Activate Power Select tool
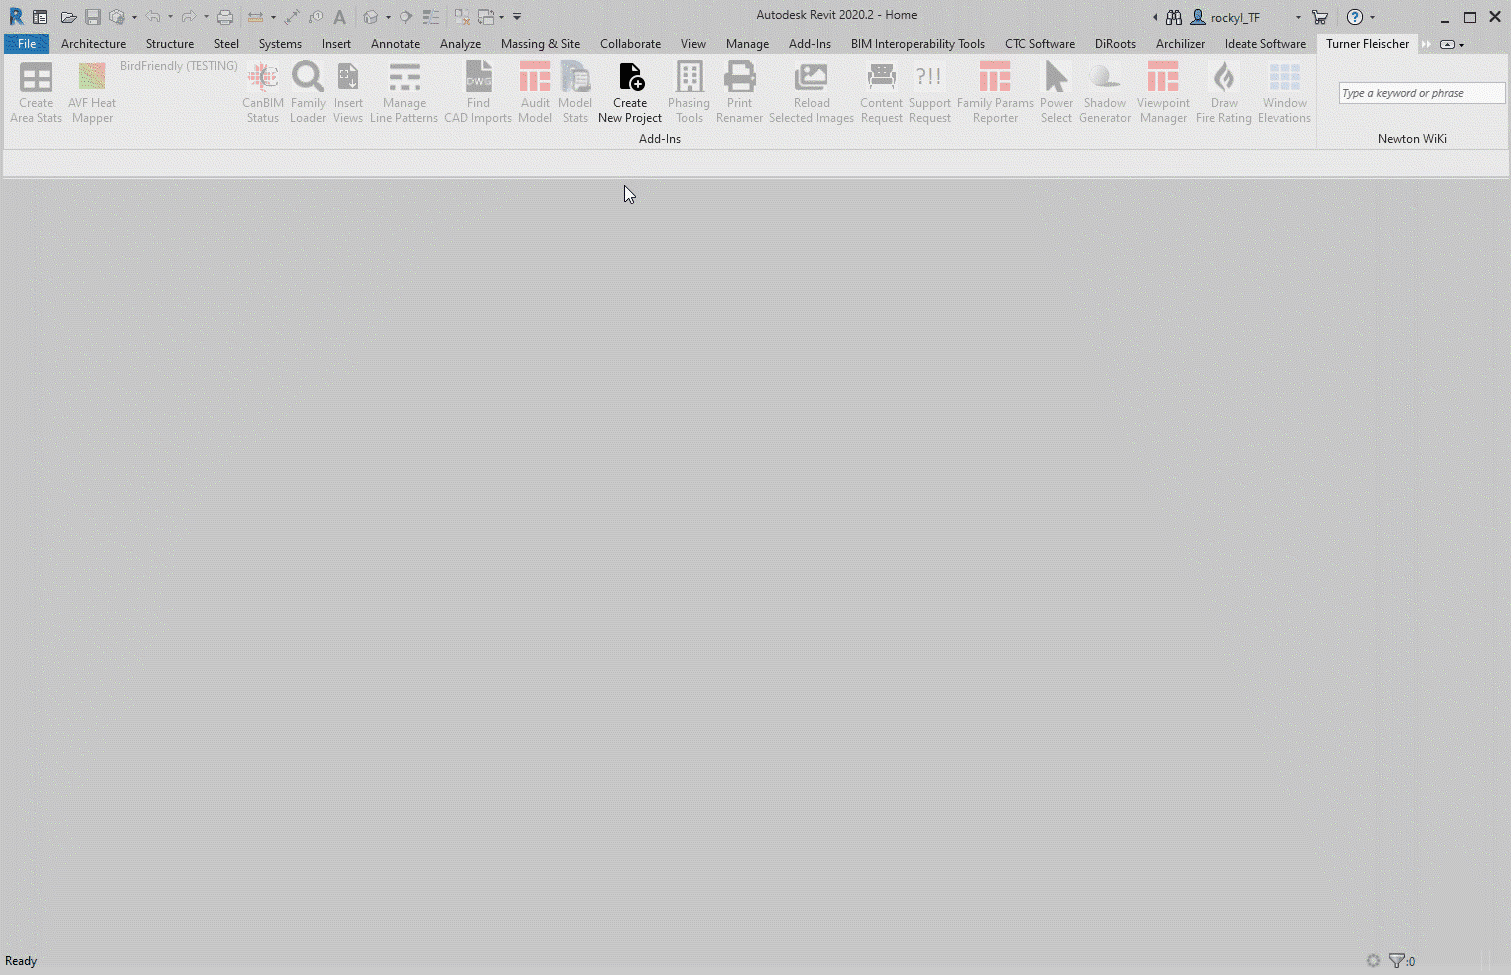Screen dimensions: 1511x975 1056,93
